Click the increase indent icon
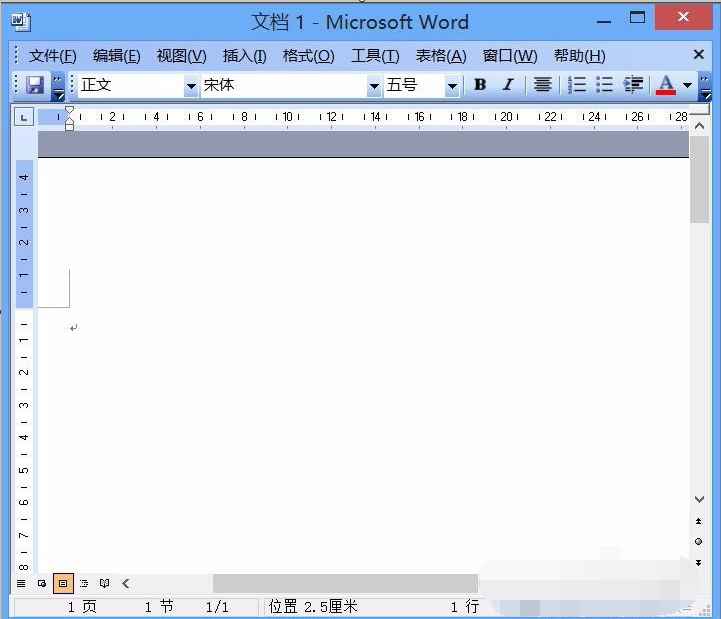Image resolution: width=721 pixels, height=619 pixels. point(633,85)
